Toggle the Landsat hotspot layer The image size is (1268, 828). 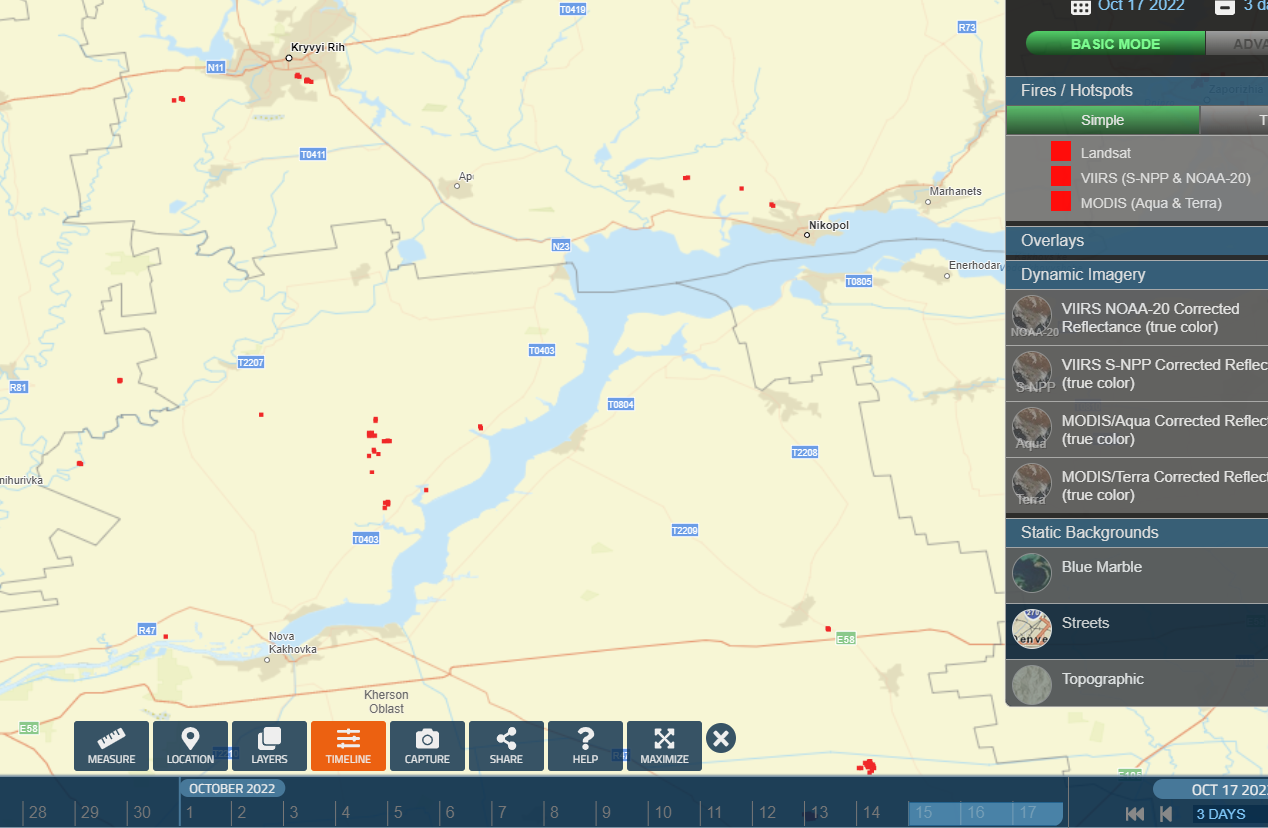(1061, 153)
